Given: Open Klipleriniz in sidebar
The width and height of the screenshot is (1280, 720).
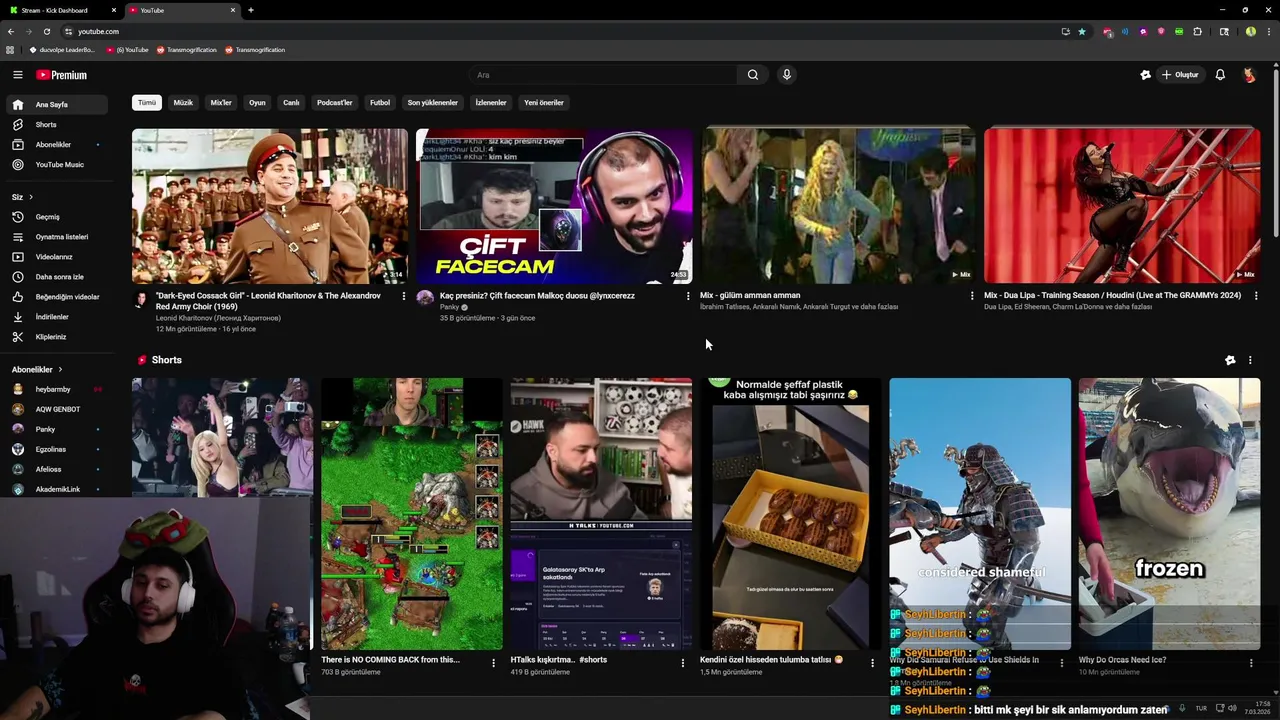Looking at the screenshot, I should click(x=55, y=337).
